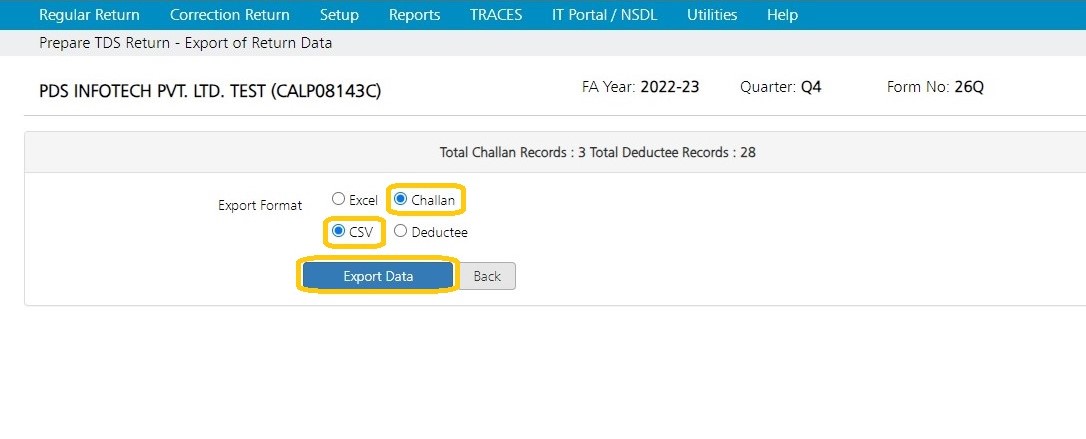Open the Setup menu
Viewport: 1086px width, 439px height.
(x=339, y=15)
